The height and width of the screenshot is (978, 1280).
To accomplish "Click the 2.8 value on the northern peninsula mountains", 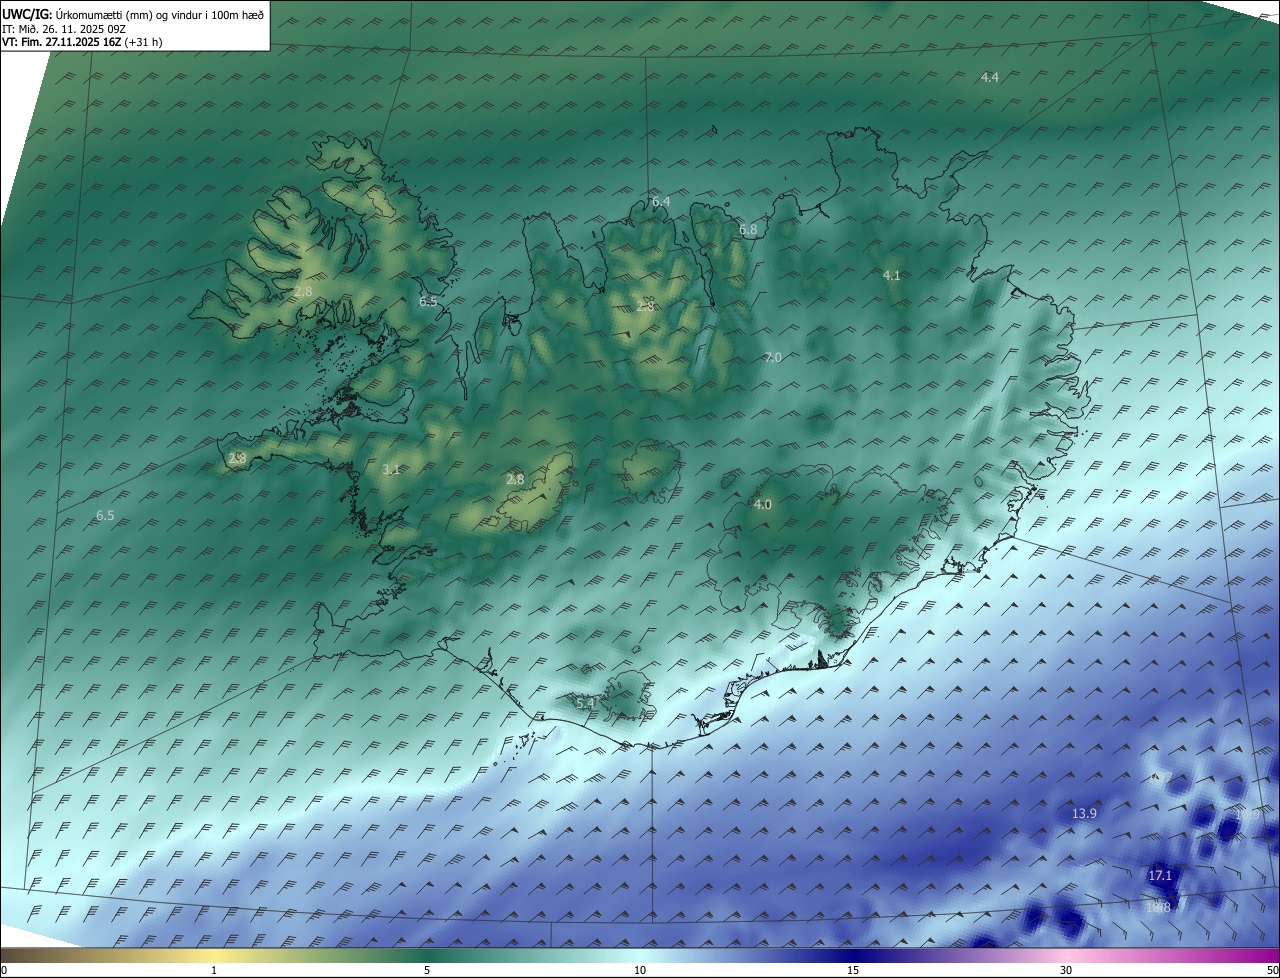I will point(646,306).
